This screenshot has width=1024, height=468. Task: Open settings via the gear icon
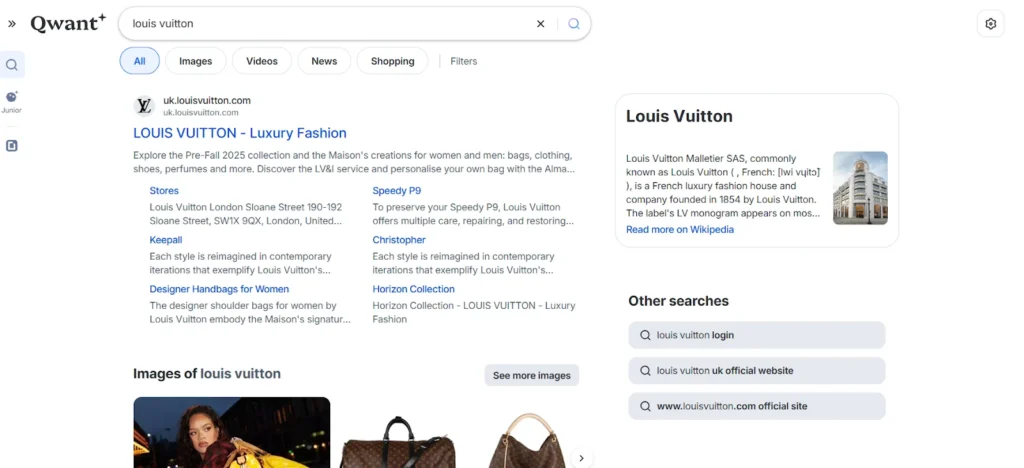click(991, 24)
